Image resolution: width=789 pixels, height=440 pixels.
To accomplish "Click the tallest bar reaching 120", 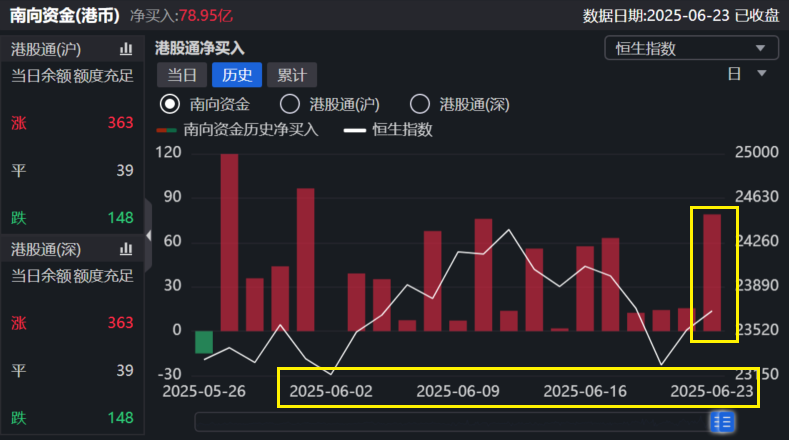I will [x=229, y=242].
